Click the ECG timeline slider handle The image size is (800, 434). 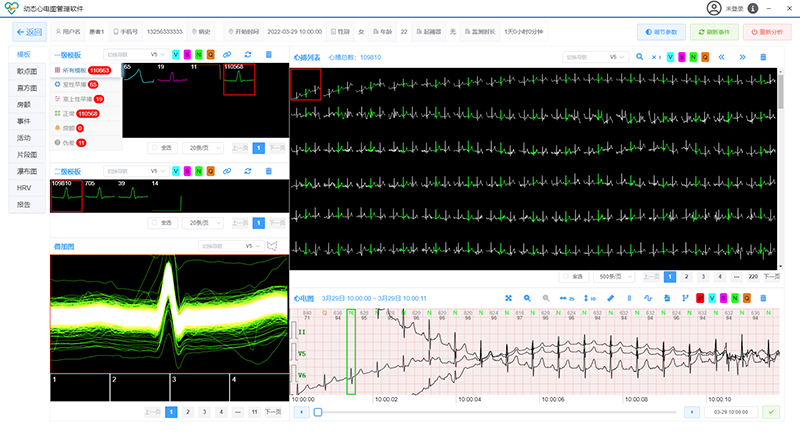click(x=318, y=411)
